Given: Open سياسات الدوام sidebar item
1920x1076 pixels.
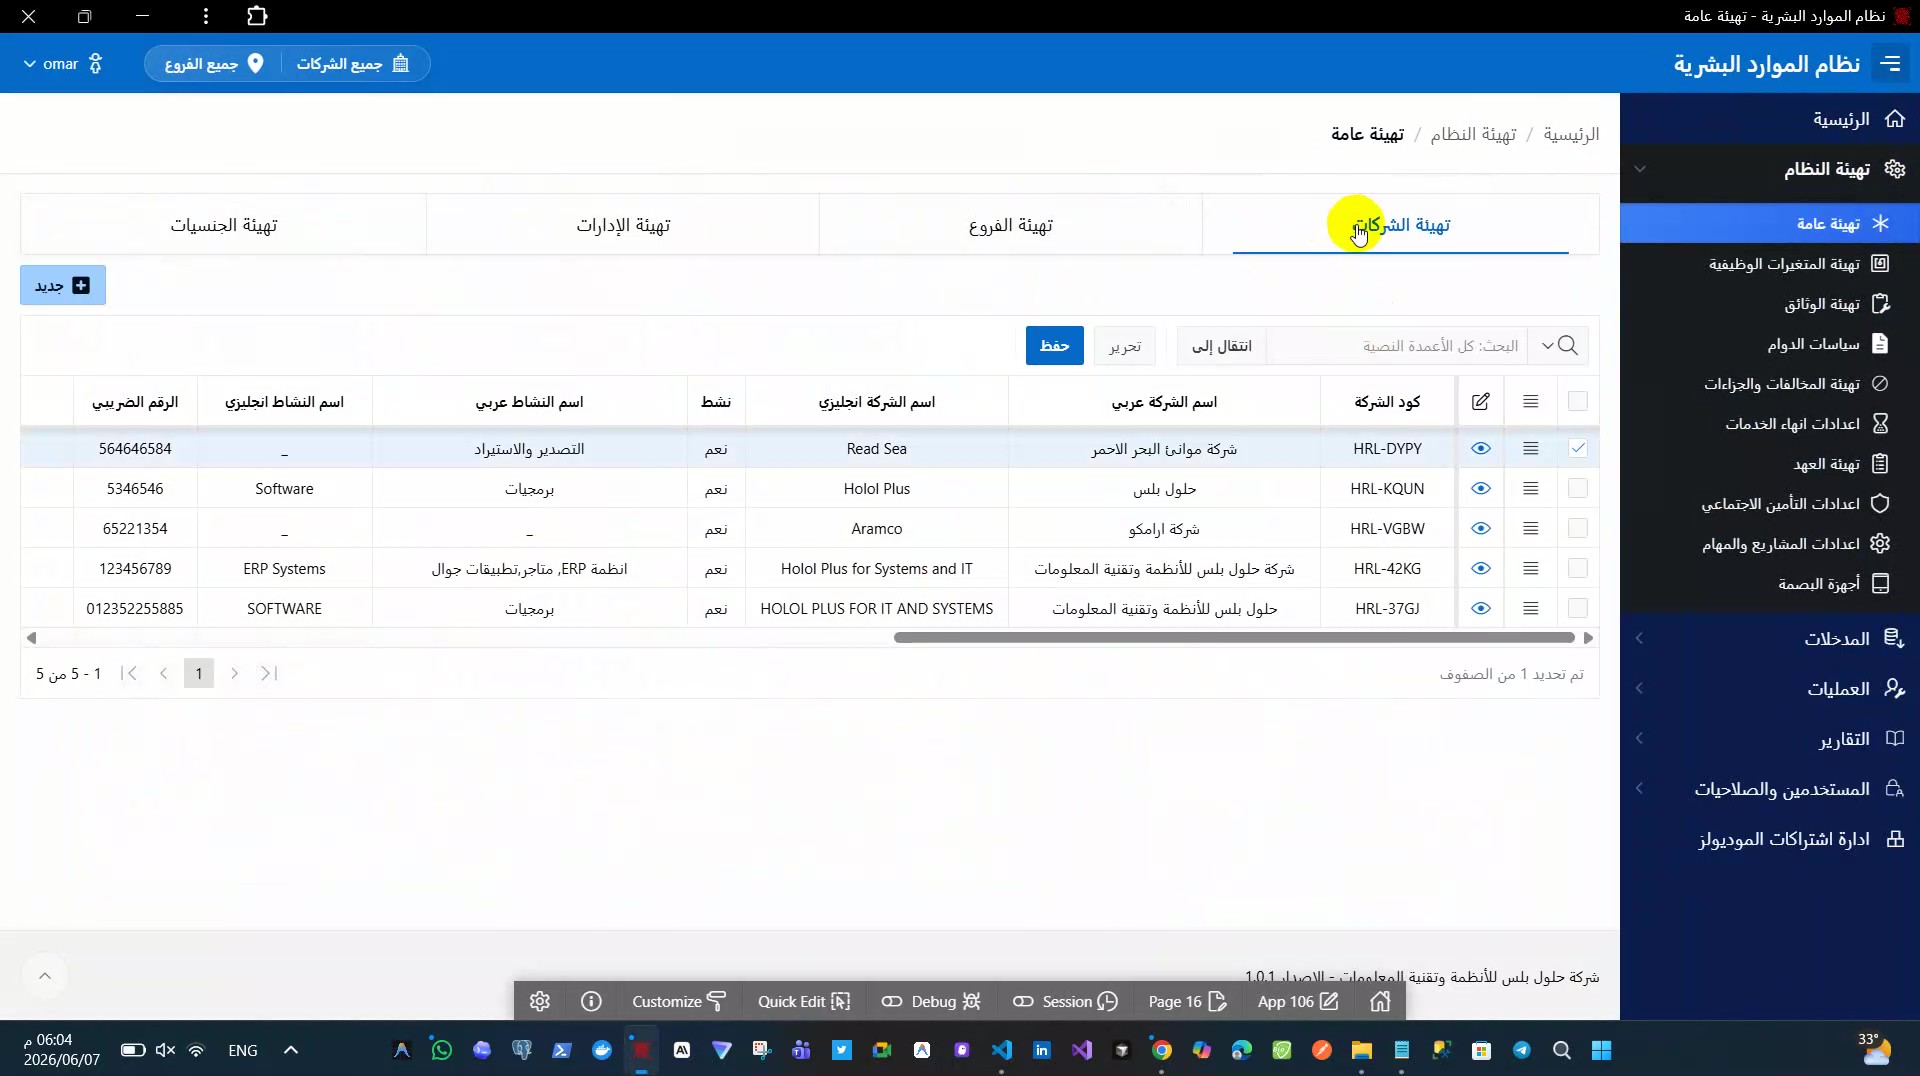Looking at the screenshot, I should tap(1770, 344).
